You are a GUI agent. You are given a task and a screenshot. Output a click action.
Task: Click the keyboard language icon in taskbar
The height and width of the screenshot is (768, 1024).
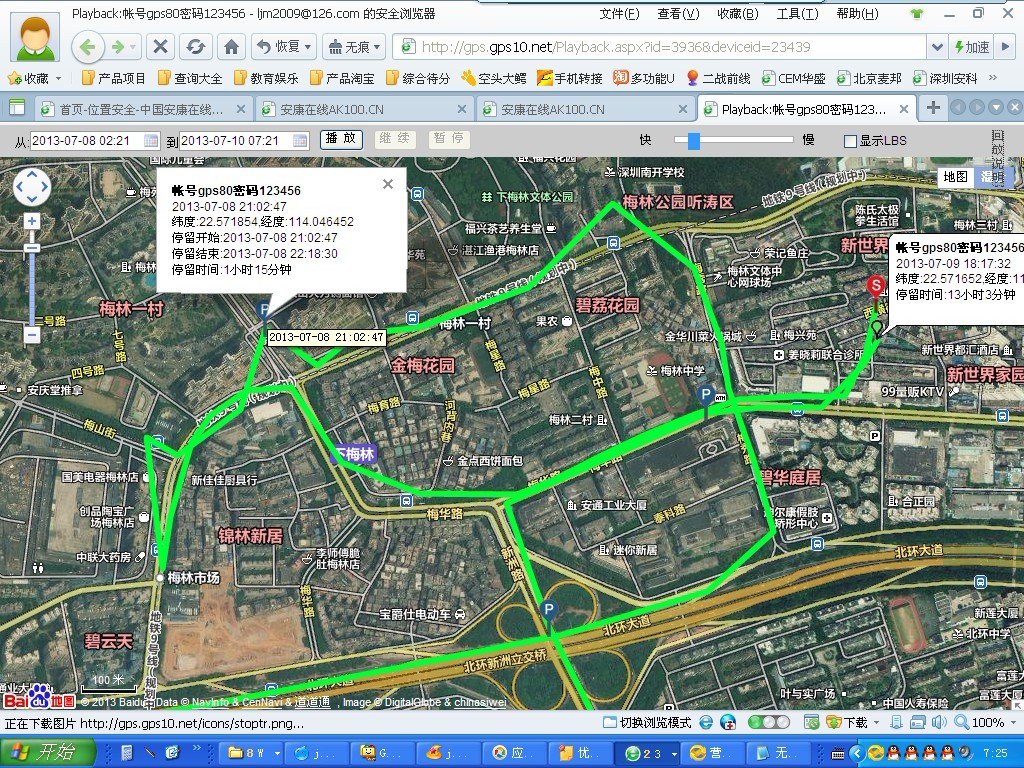[x=837, y=753]
